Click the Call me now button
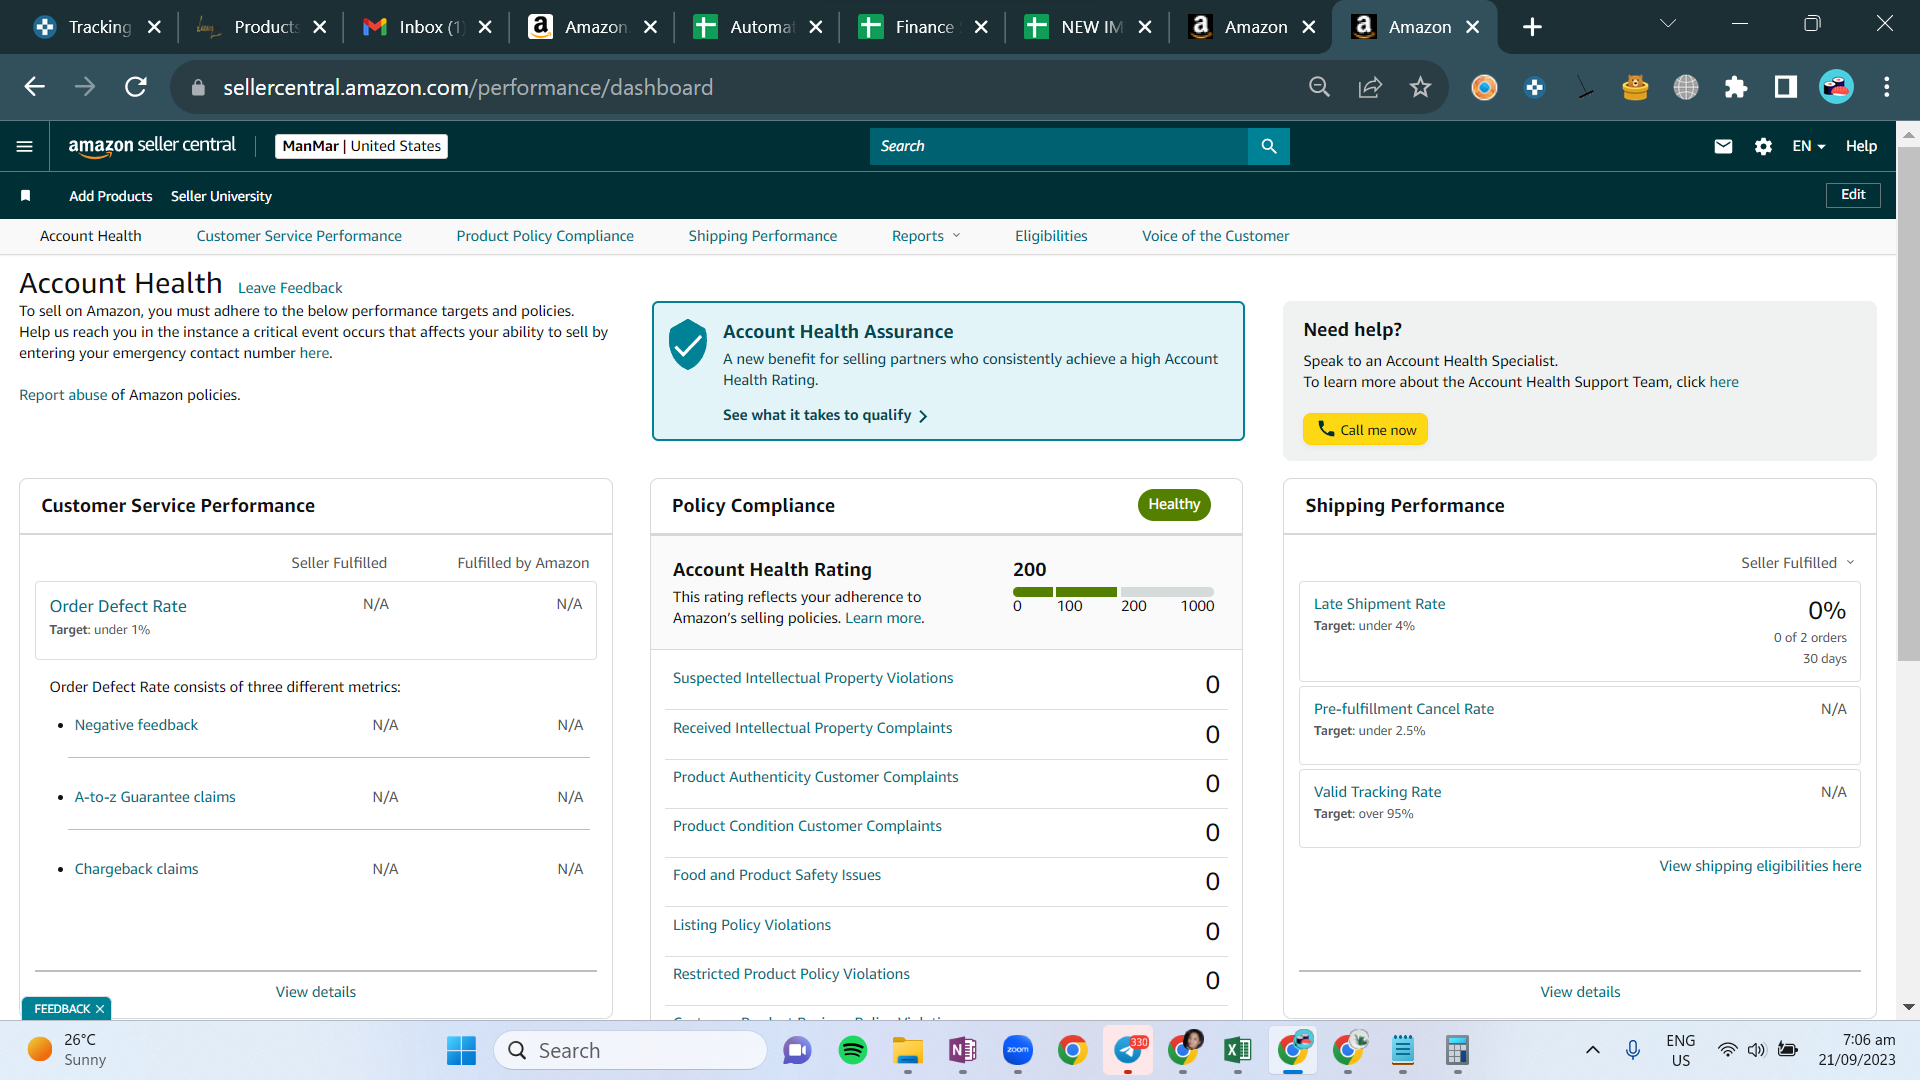1920x1080 pixels. click(x=1365, y=429)
